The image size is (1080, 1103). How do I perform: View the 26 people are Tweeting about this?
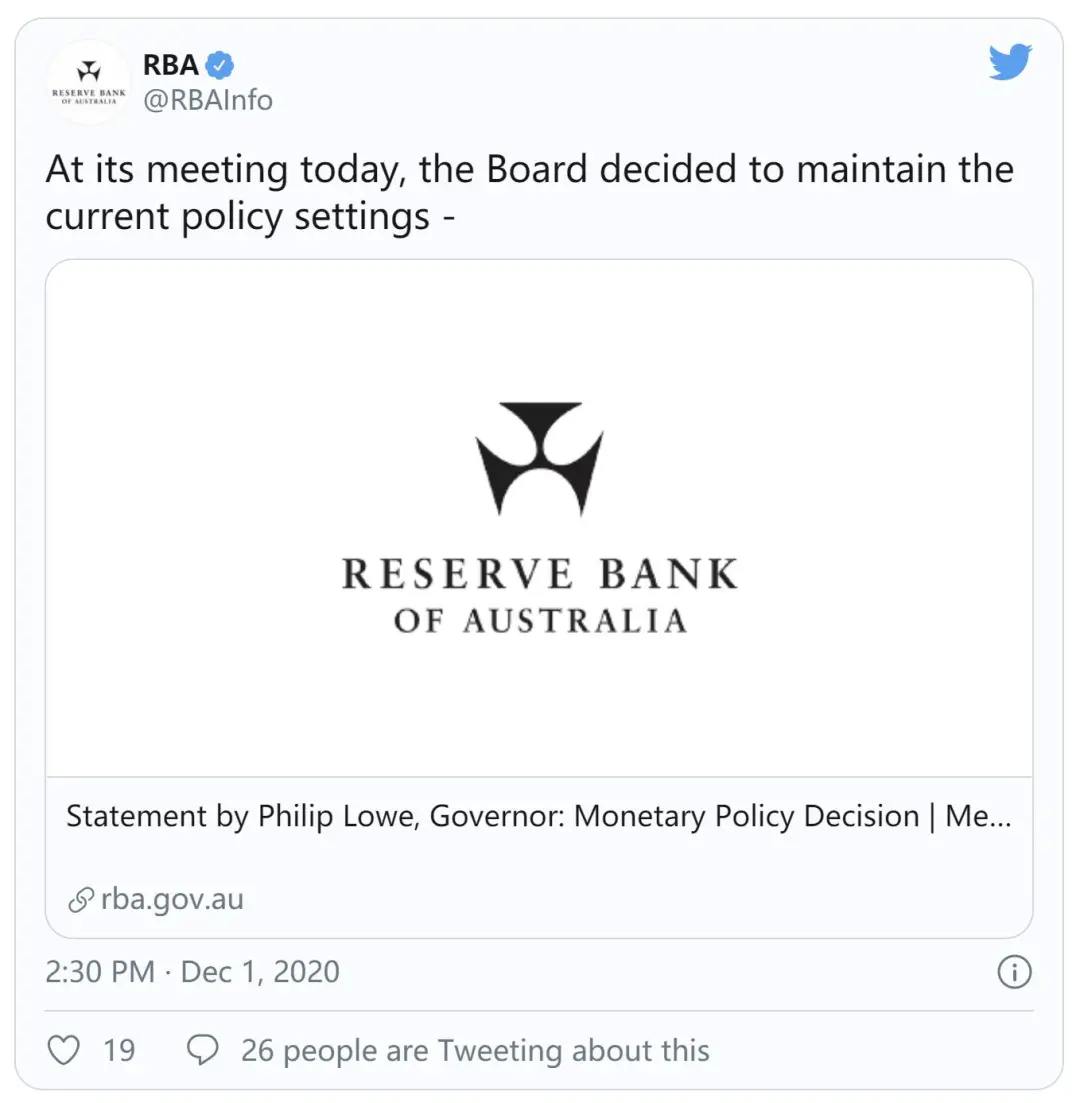(x=475, y=1050)
